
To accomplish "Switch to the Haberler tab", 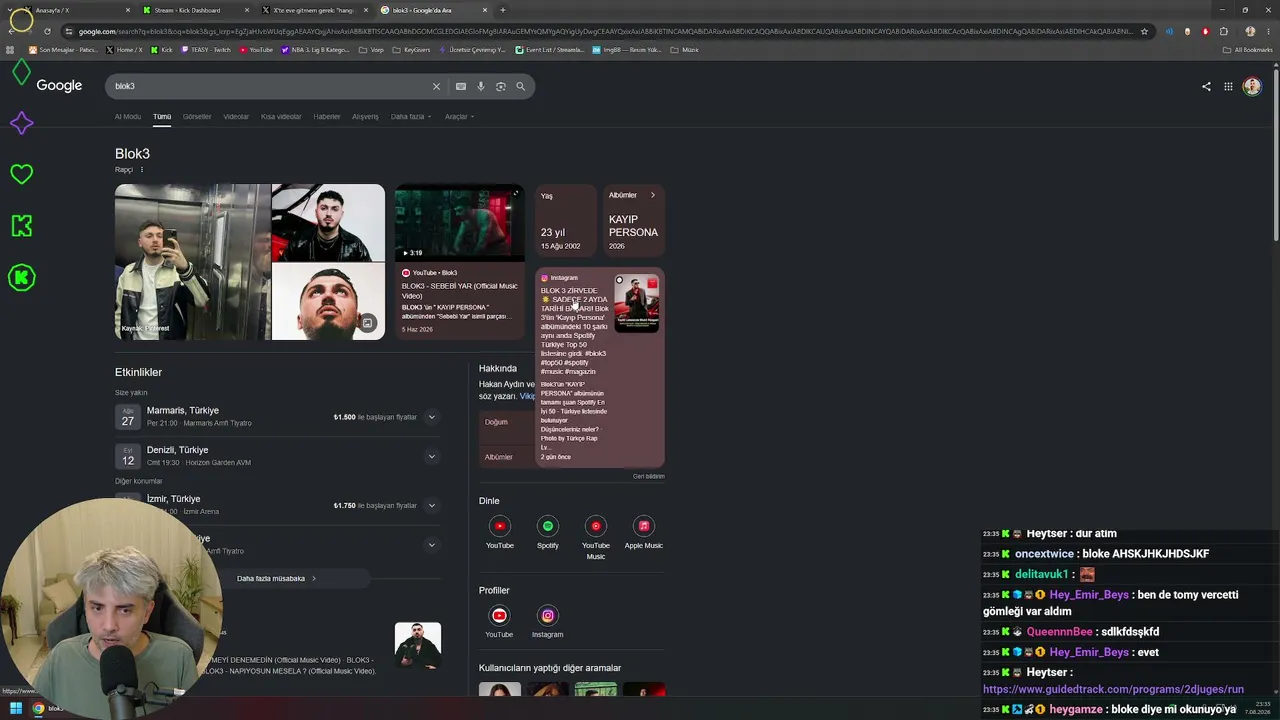I will (327, 117).
